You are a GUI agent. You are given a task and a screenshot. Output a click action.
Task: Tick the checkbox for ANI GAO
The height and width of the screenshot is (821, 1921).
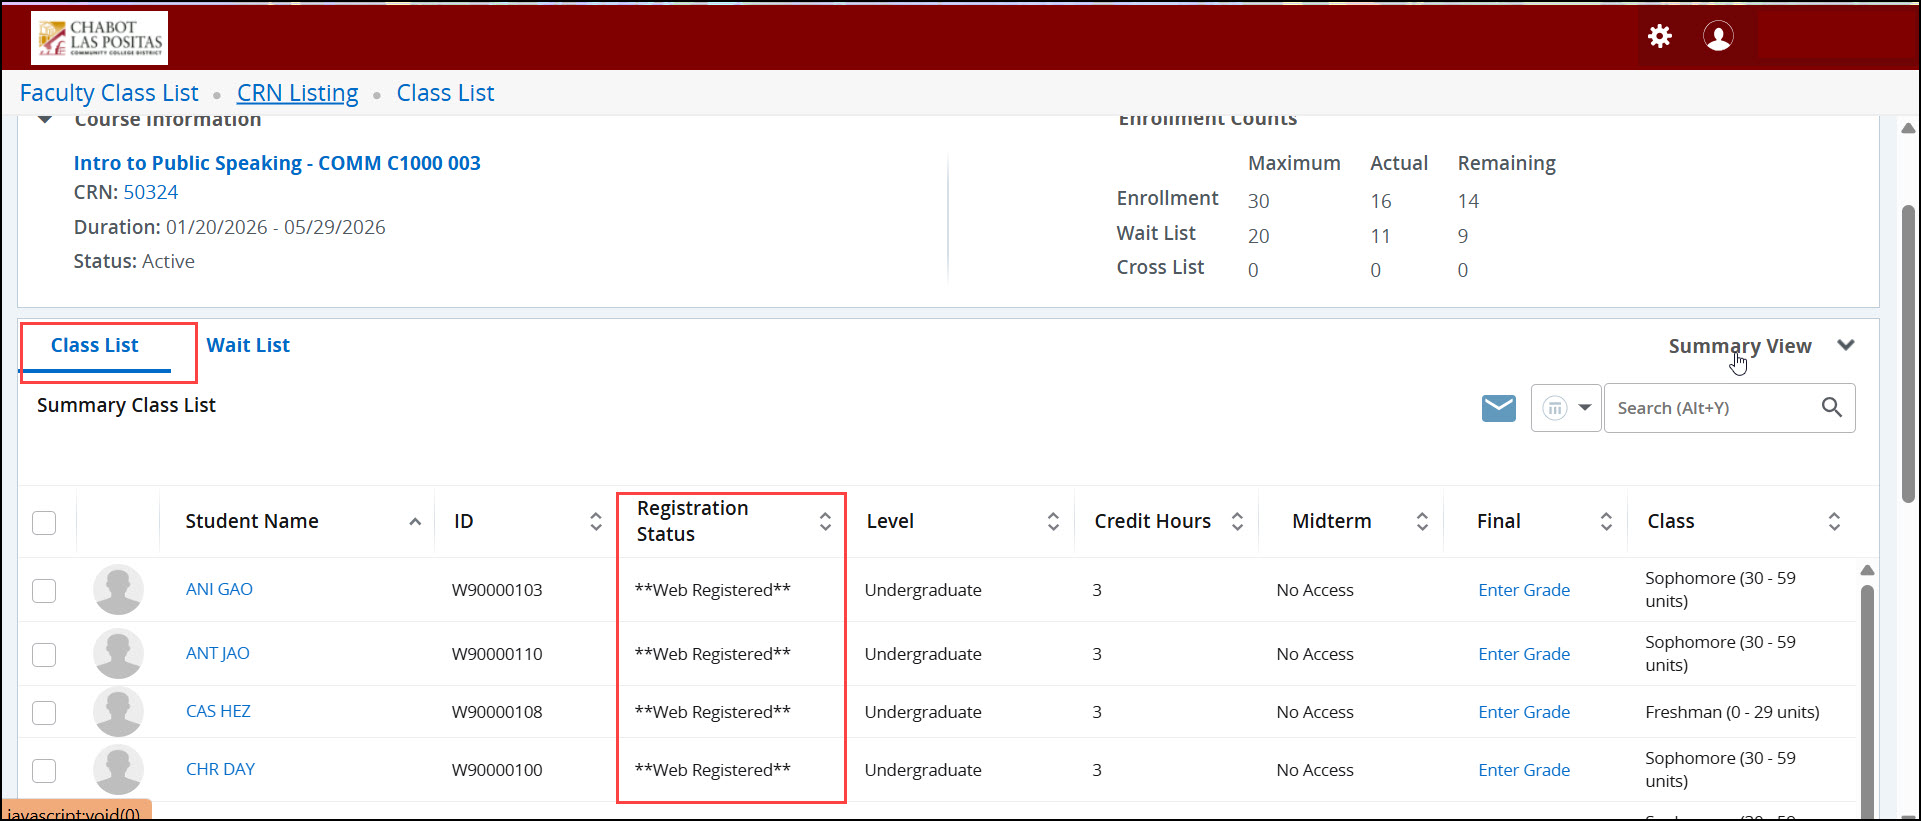(x=44, y=591)
